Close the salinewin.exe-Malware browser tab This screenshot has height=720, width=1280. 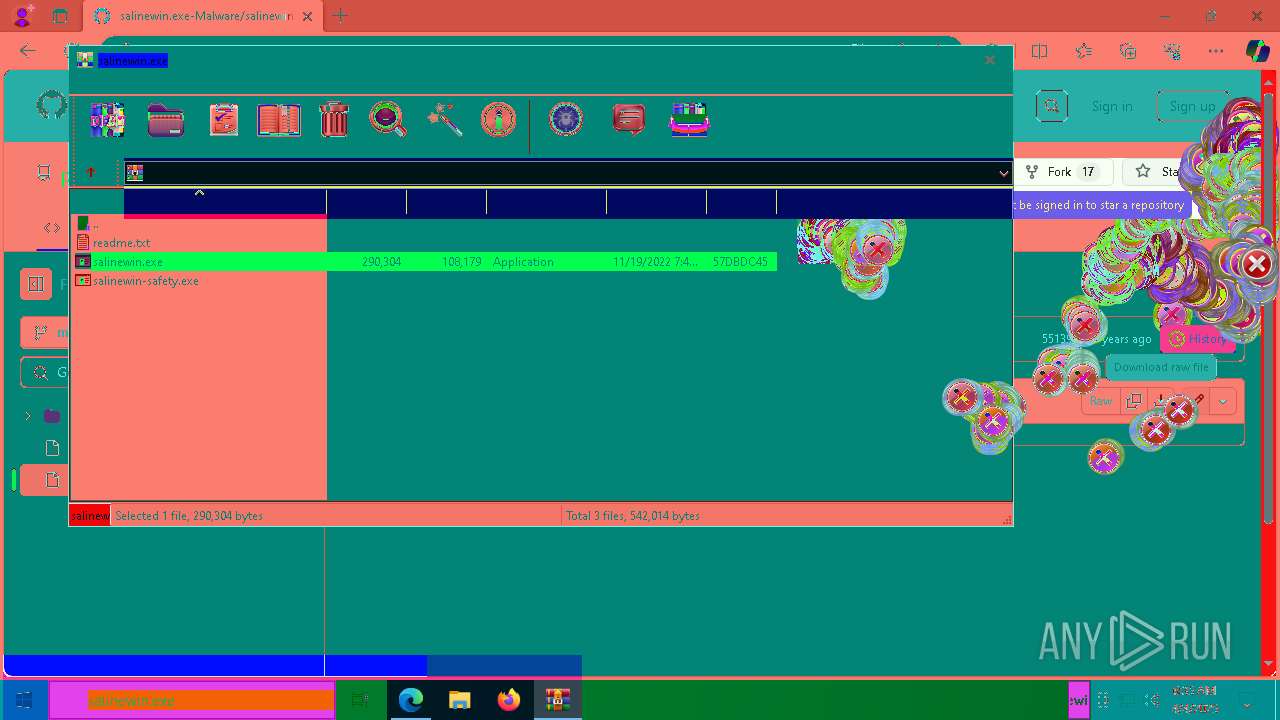[307, 16]
